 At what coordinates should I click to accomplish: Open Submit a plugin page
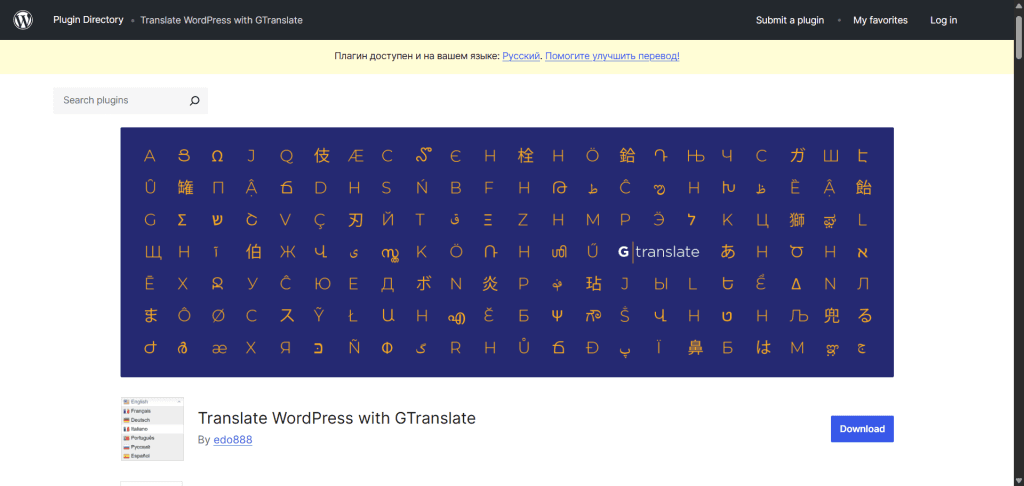[x=790, y=20]
